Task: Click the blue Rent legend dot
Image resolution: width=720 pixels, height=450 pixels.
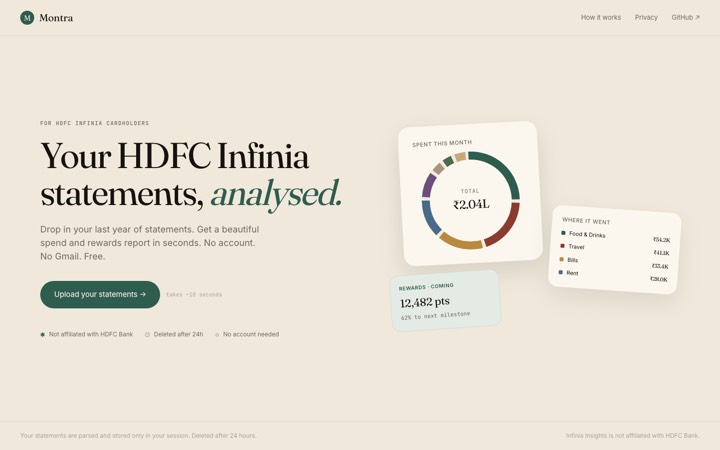Action: (560, 272)
